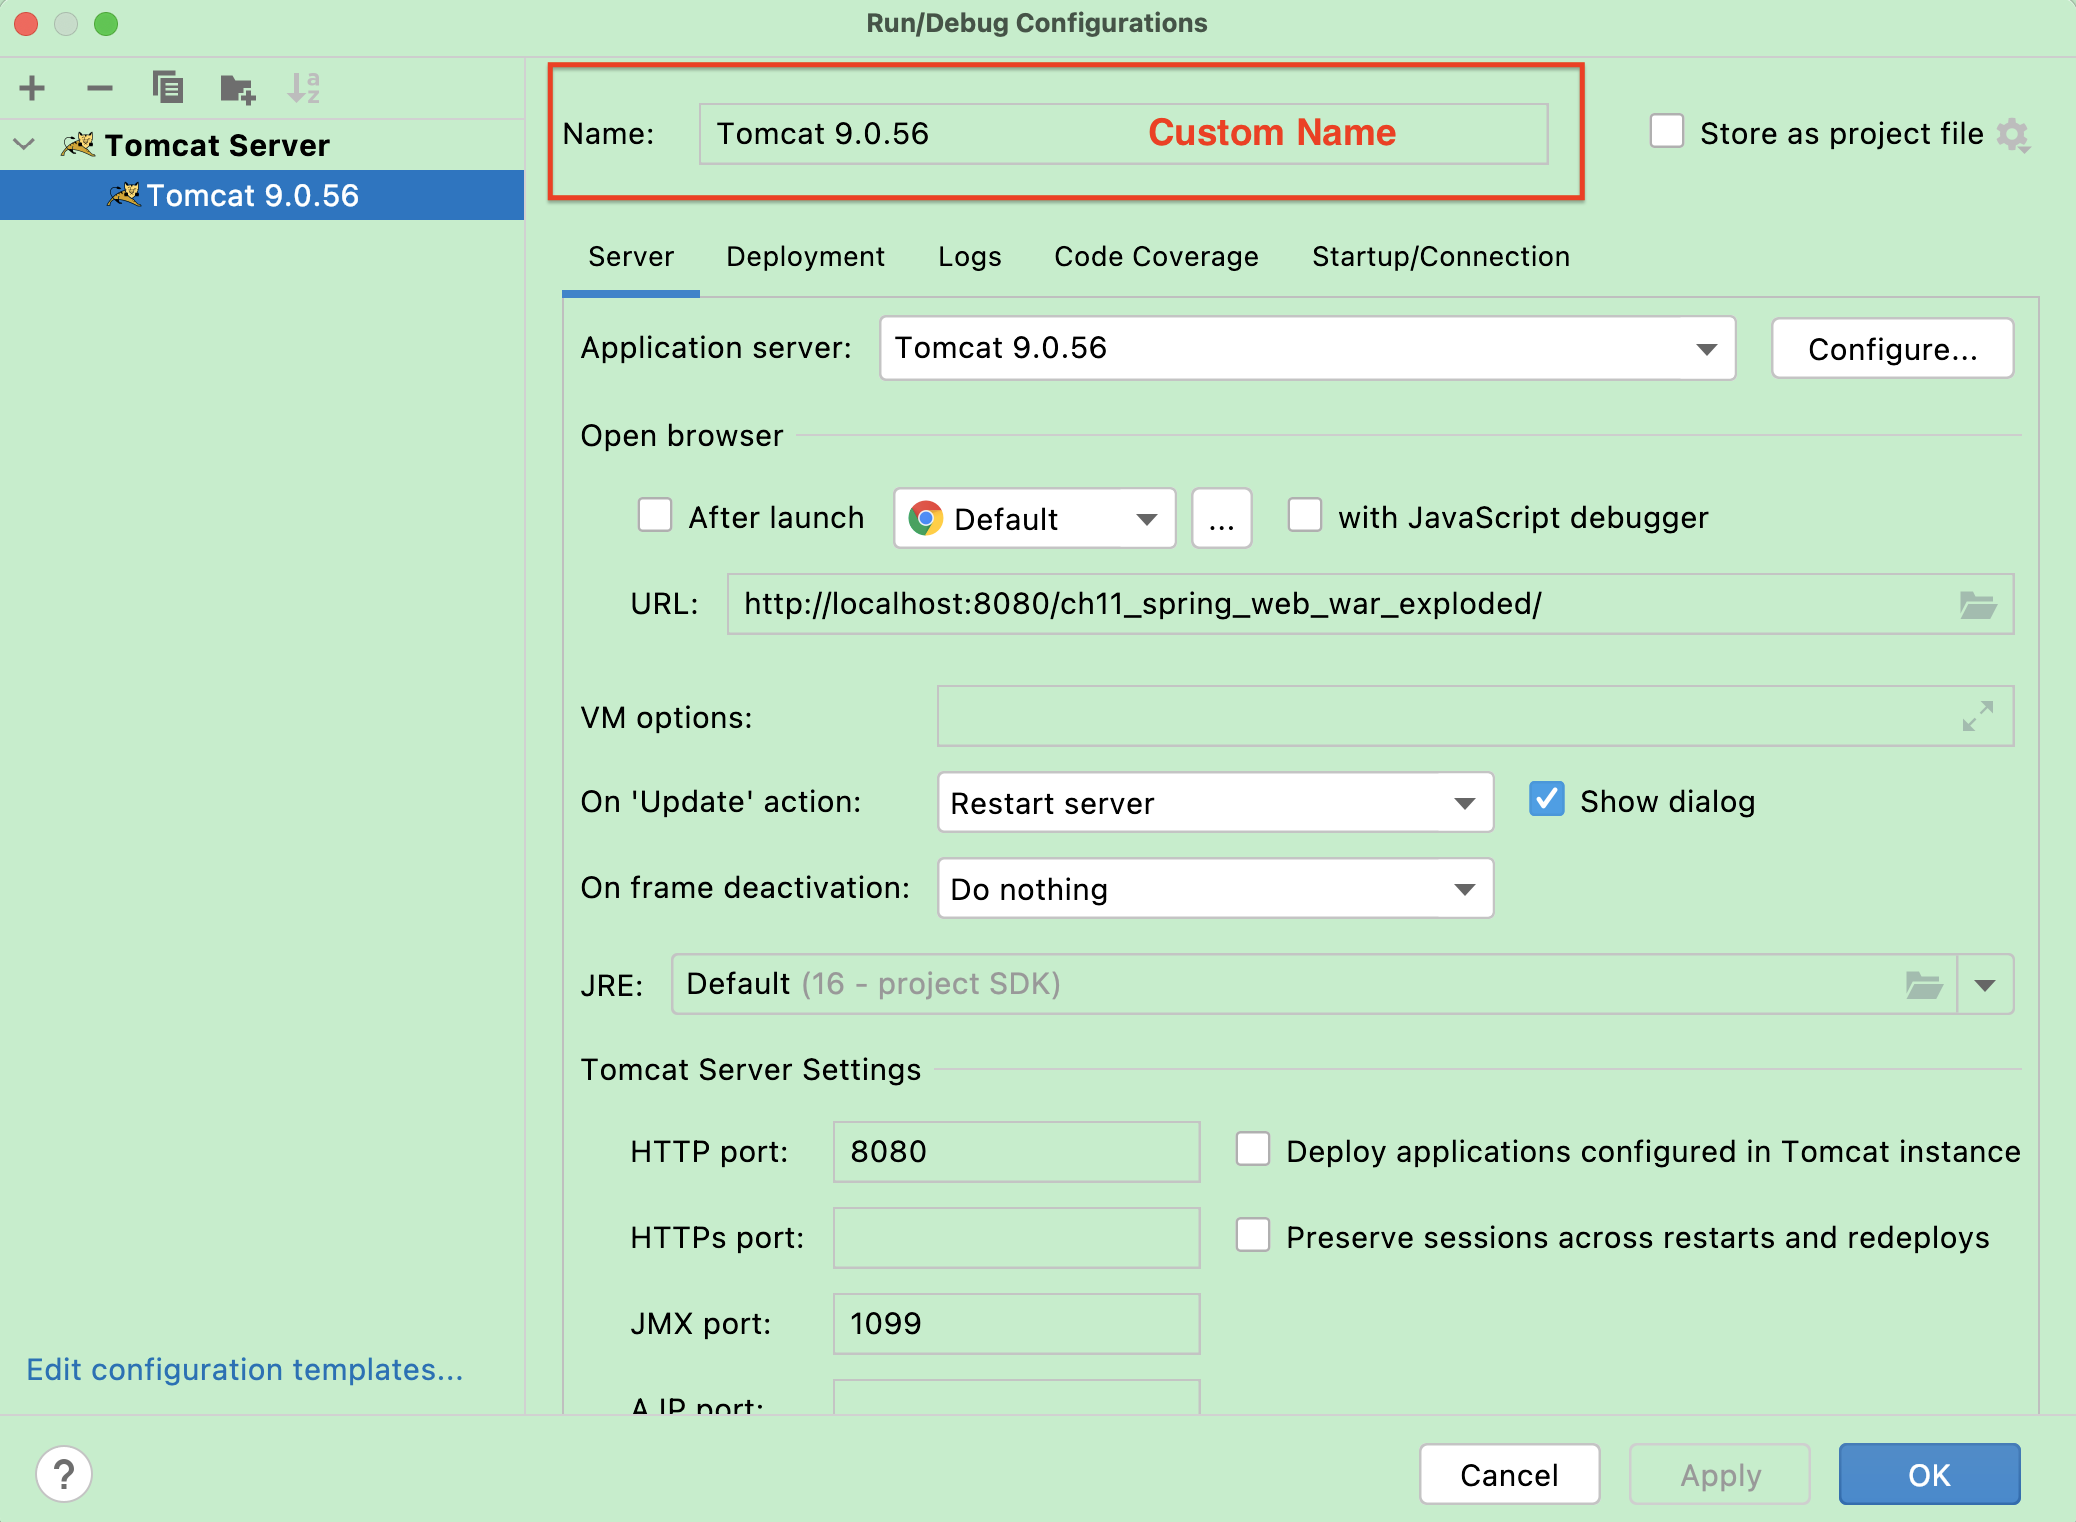Switch to the Server tab
The image size is (2076, 1522).
[631, 257]
